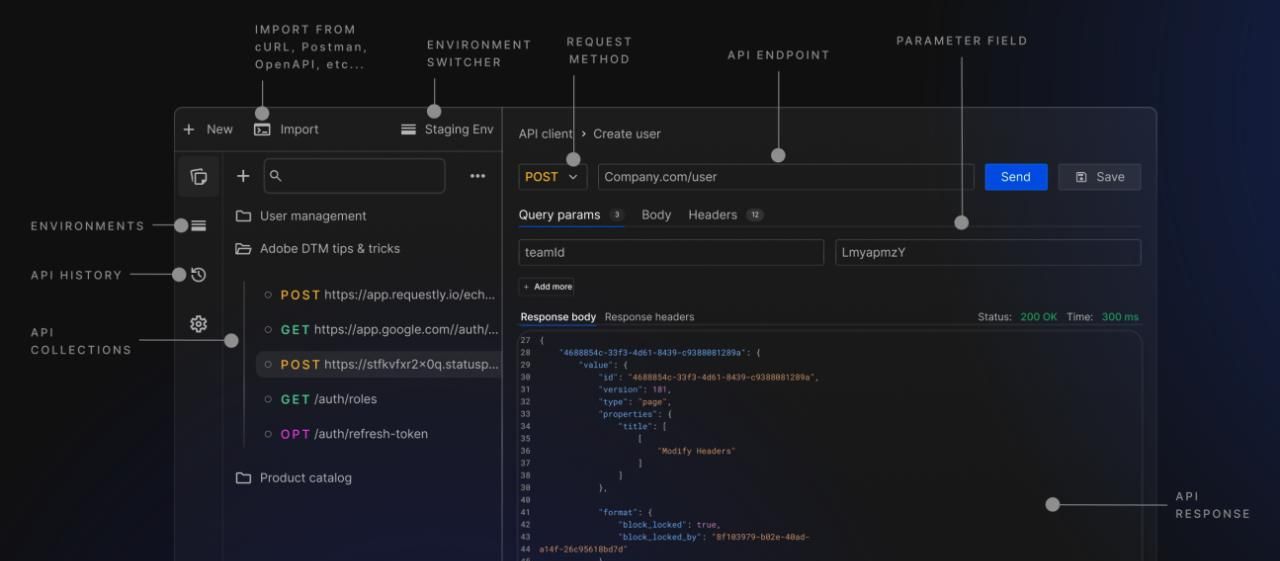
Task: Click the Add more parameter button
Action: pyautogui.click(x=547, y=287)
